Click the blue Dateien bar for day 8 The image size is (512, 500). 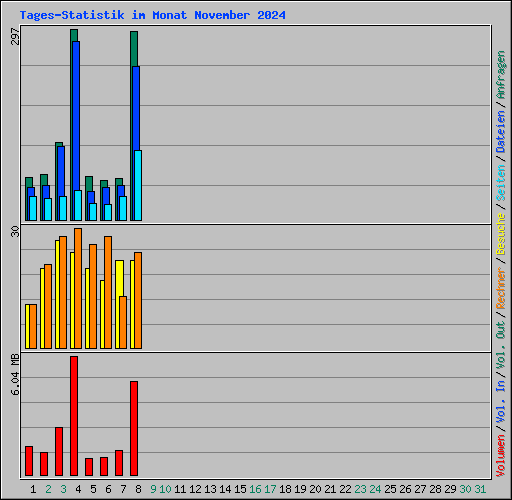(x=136, y=108)
